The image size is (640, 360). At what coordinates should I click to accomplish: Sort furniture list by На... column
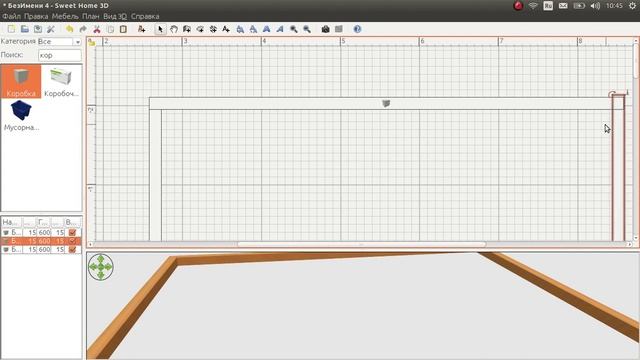coord(11,222)
